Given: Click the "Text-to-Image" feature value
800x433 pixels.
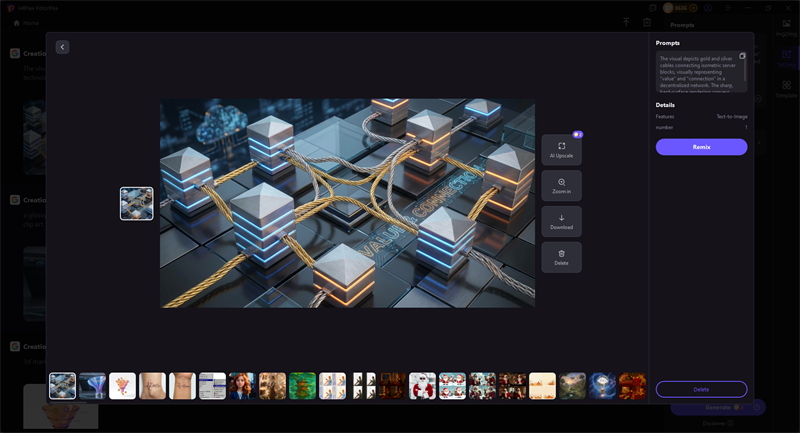Looking at the screenshot, I should pos(732,117).
